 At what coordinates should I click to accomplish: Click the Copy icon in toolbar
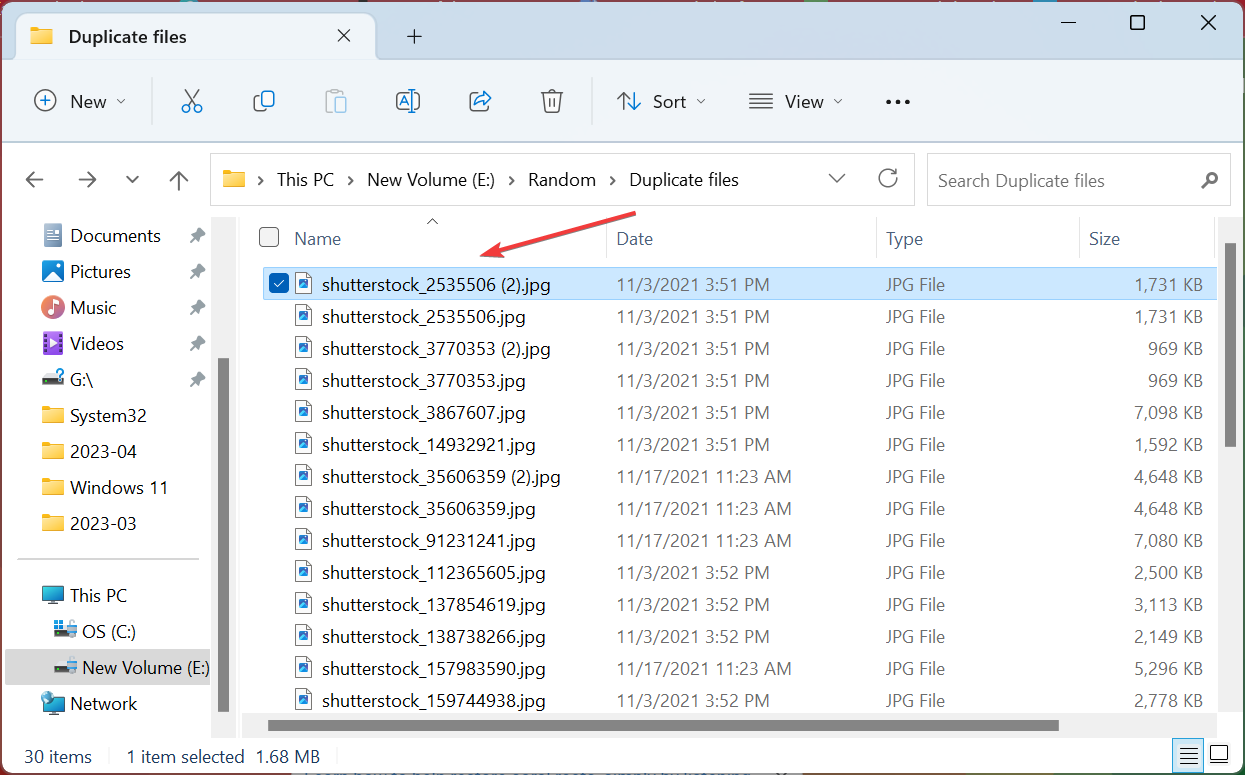[x=264, y=101]
